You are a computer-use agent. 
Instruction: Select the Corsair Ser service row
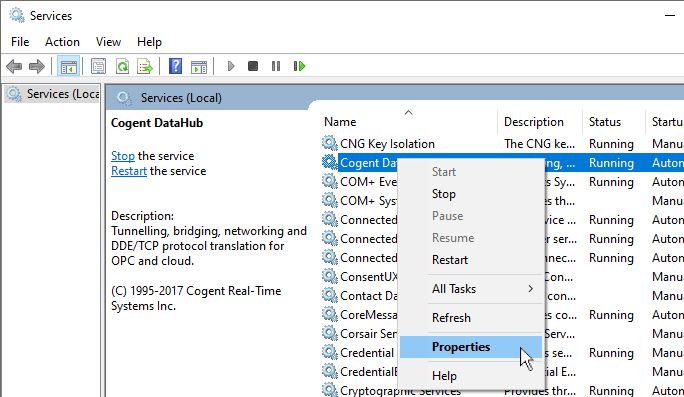click(369, 334)
